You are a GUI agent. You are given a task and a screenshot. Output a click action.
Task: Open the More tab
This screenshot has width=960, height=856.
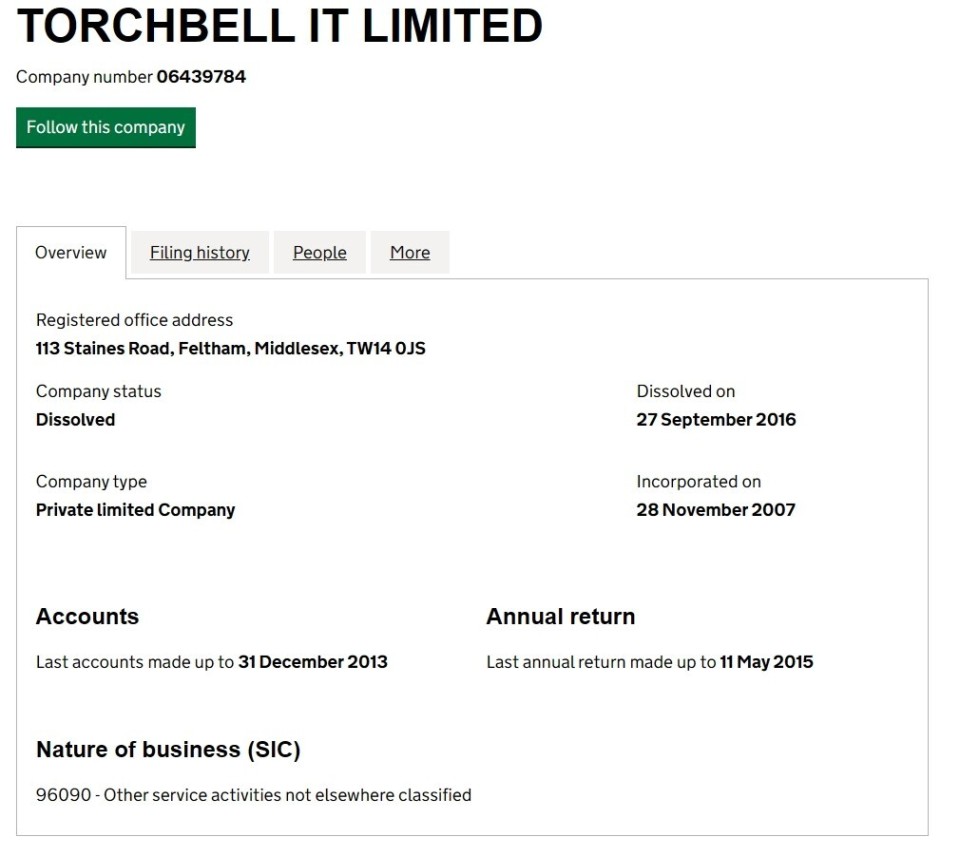tap(410, 252)
